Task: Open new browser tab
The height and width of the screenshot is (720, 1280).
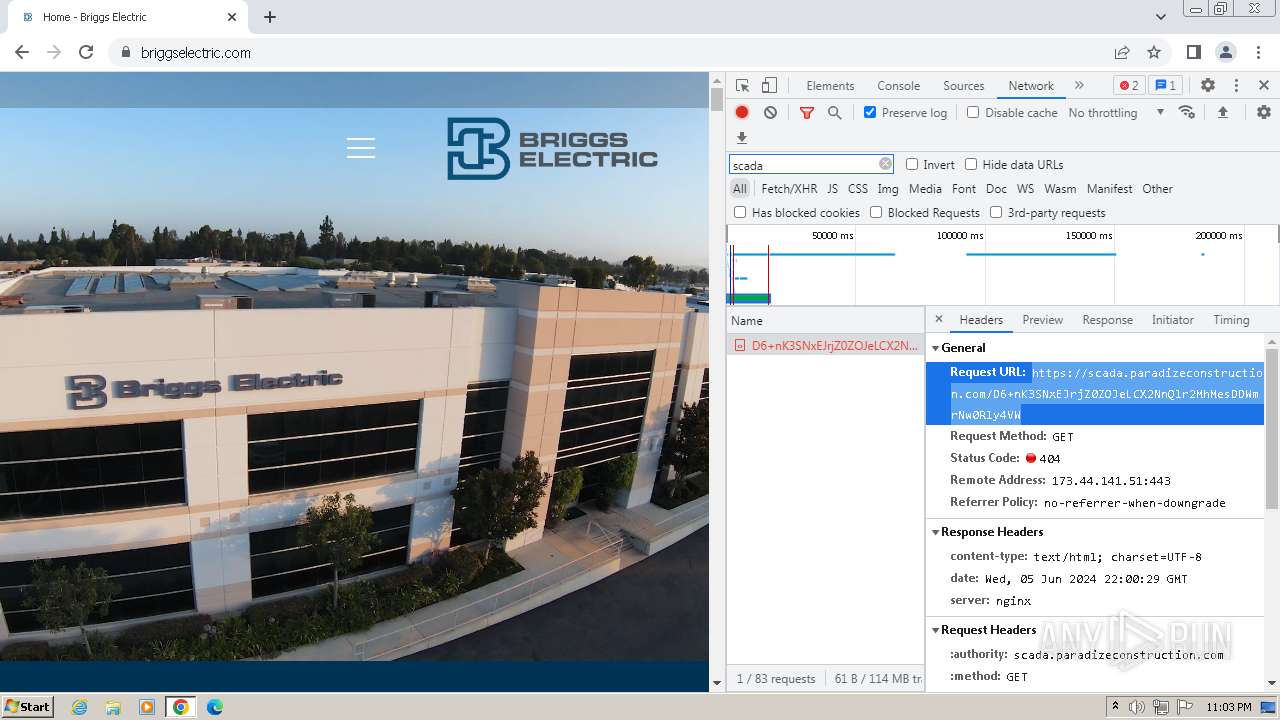Action: [270, 17]
